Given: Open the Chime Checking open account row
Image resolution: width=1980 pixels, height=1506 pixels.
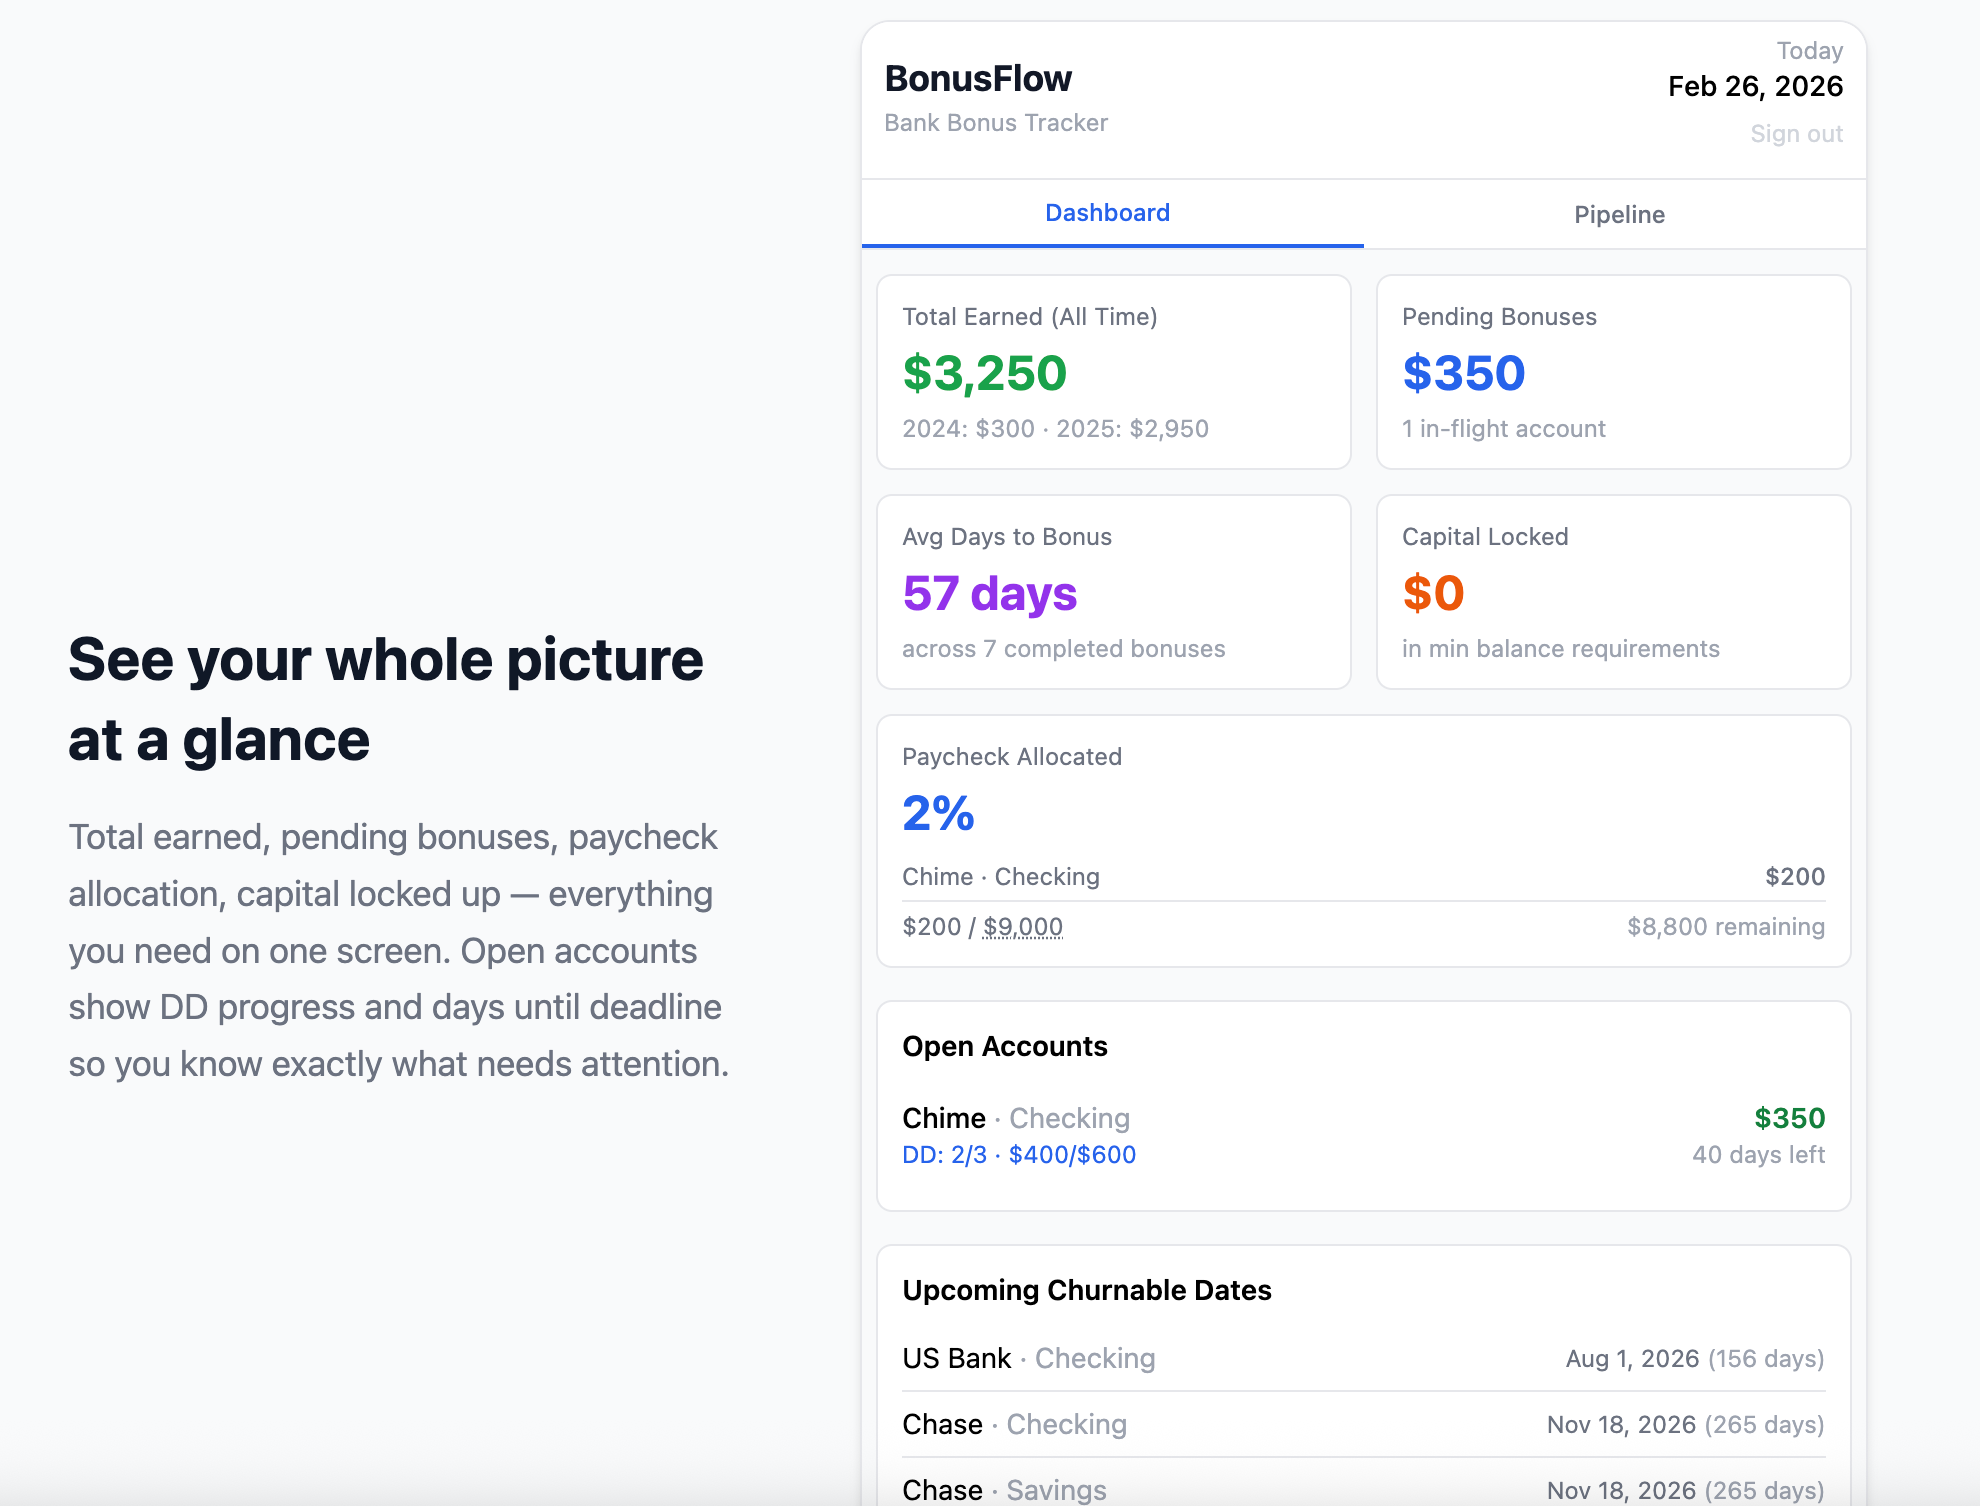Looking at the screenshot, I should [x=1362, y=1135].
